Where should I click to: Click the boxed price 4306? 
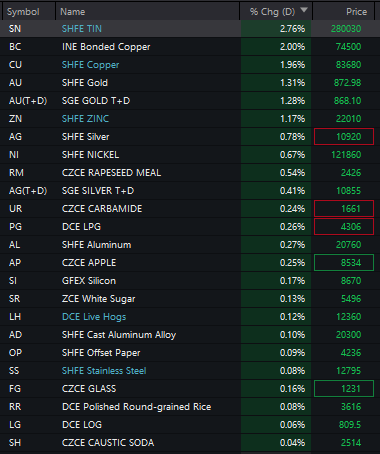[x=344, y=227]
